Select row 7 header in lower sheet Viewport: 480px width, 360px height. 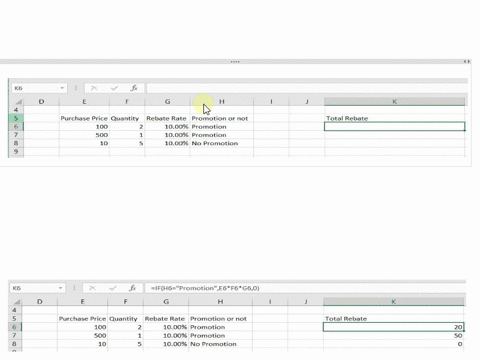14,335
